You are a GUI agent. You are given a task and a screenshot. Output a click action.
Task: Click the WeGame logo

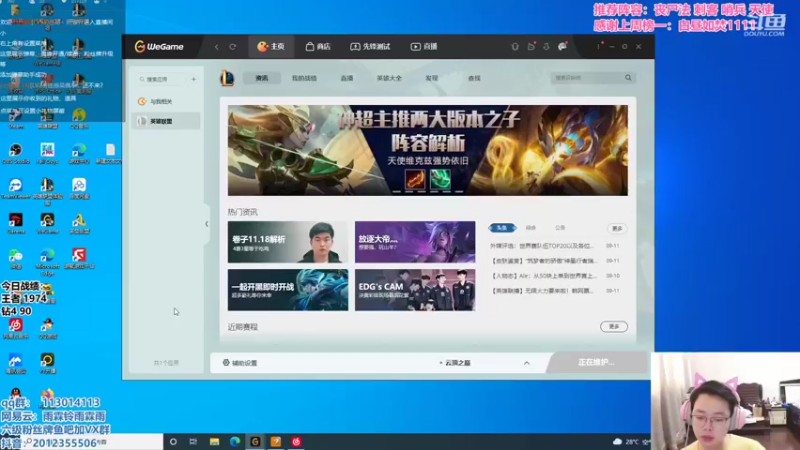pyautogui.click(x=159, y=46)
